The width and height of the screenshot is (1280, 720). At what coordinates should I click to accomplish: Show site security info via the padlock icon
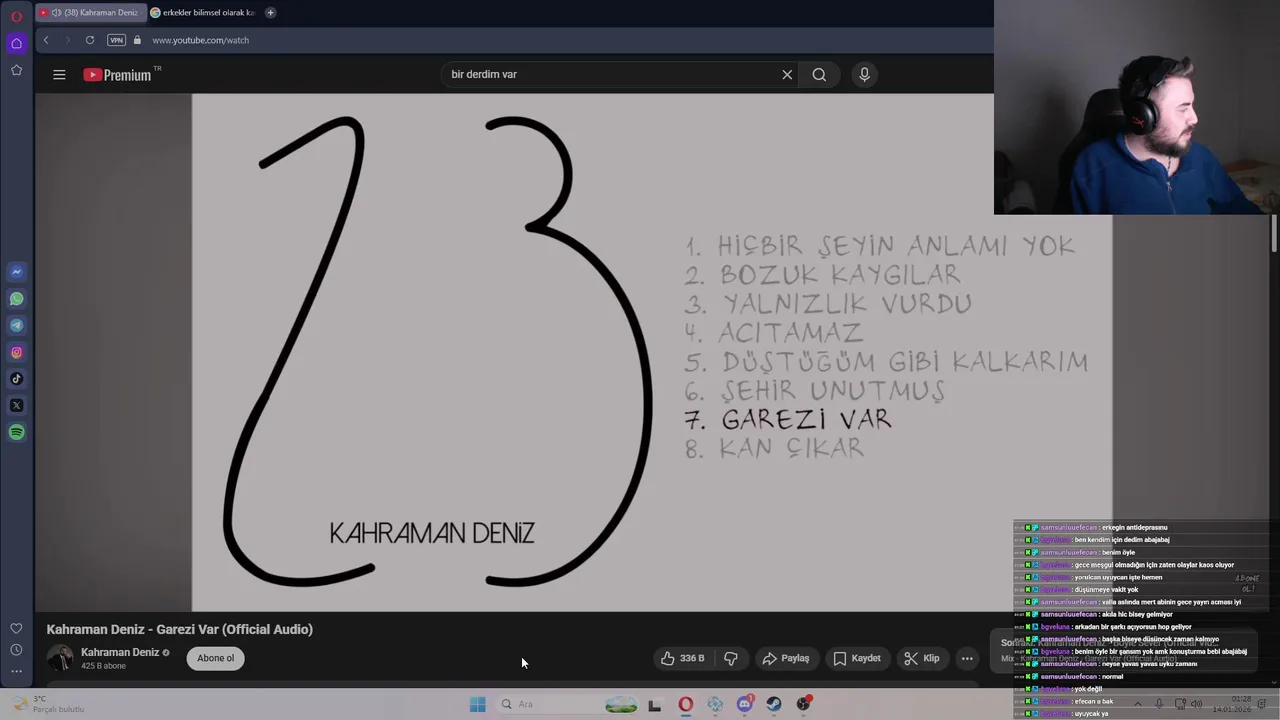[x=138, y=40]
